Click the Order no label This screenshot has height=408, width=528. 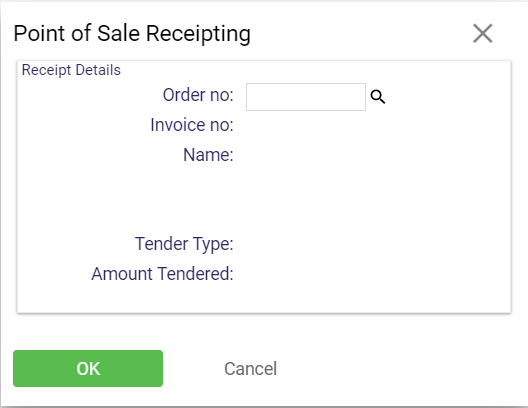(x=198, y=95)
